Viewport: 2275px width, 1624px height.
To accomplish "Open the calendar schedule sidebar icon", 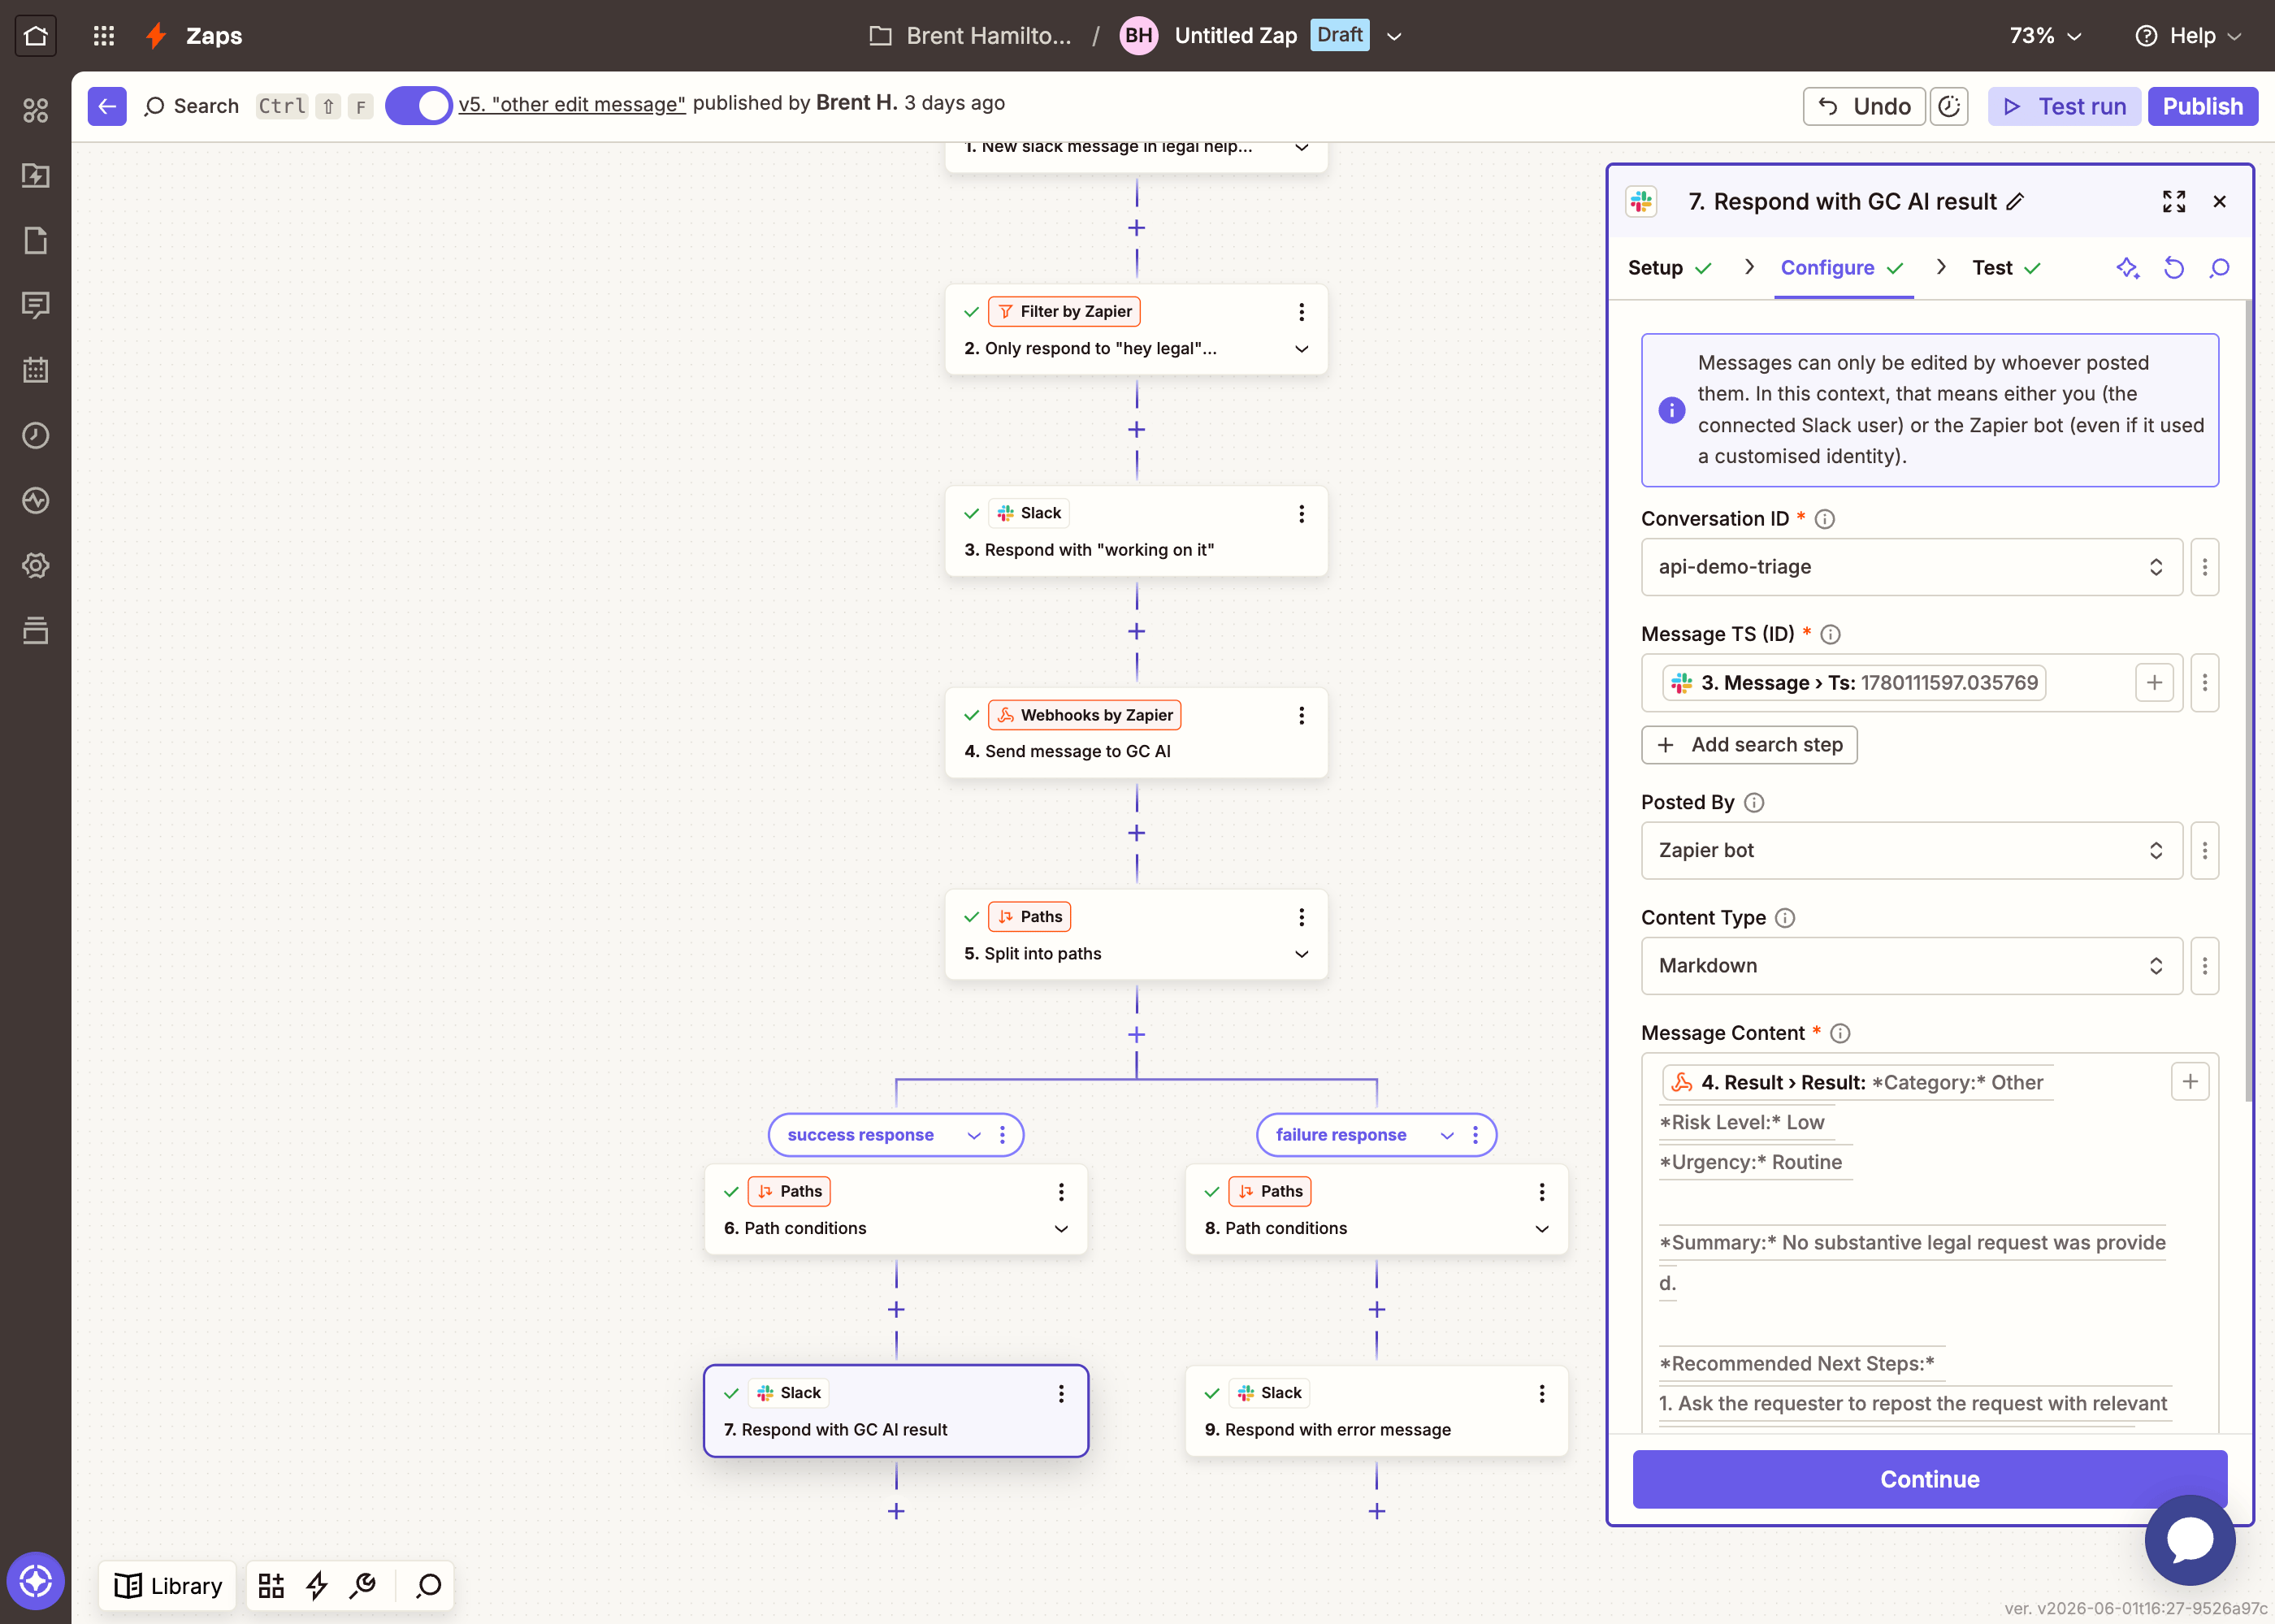I will tap(36, 370).
